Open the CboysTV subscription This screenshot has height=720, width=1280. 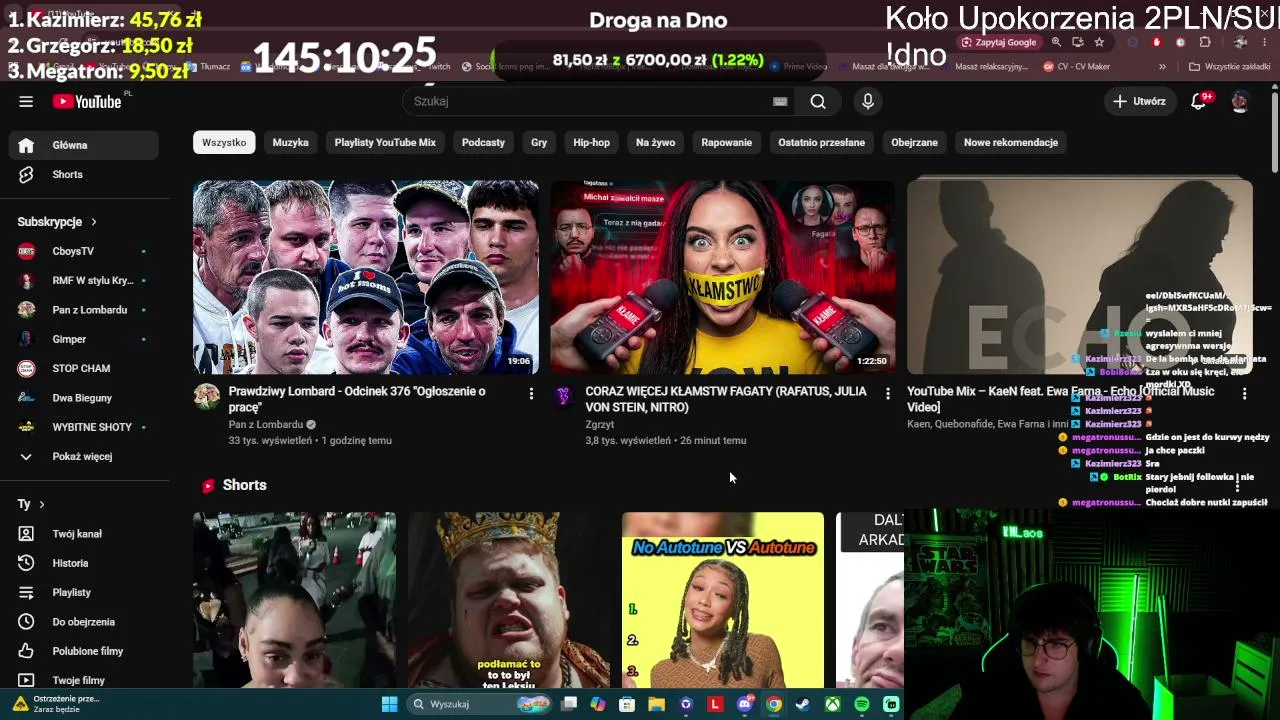tap(84, 251)
